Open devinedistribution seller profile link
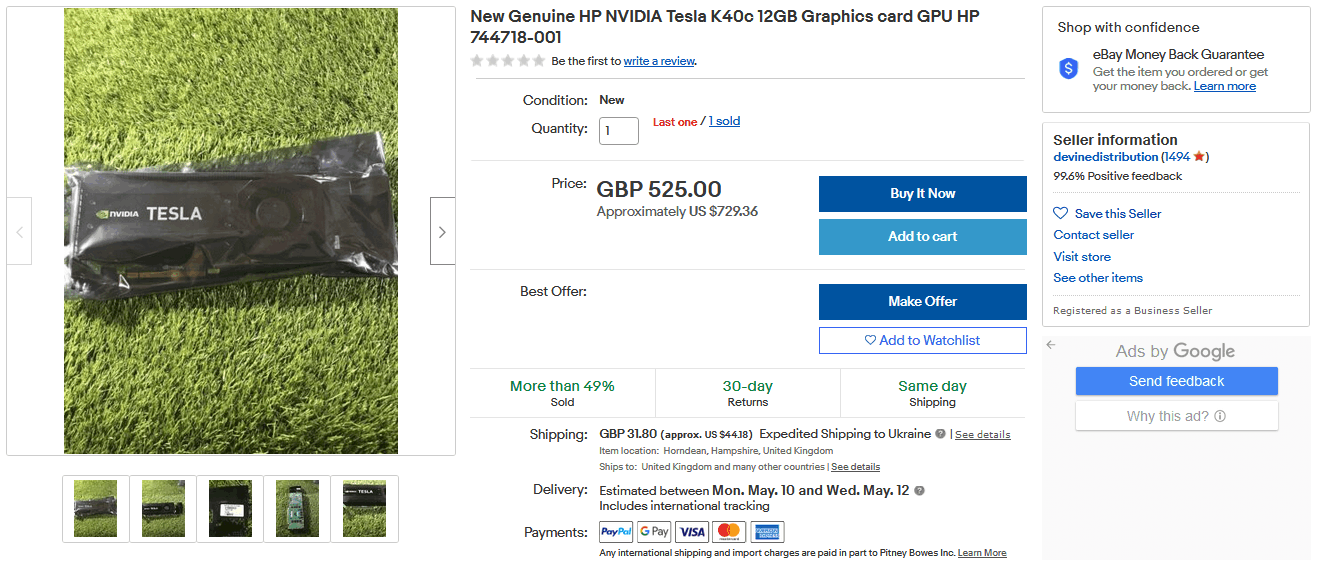Viewport: 1317px width, 564px height. click(x=1105, y=157)
